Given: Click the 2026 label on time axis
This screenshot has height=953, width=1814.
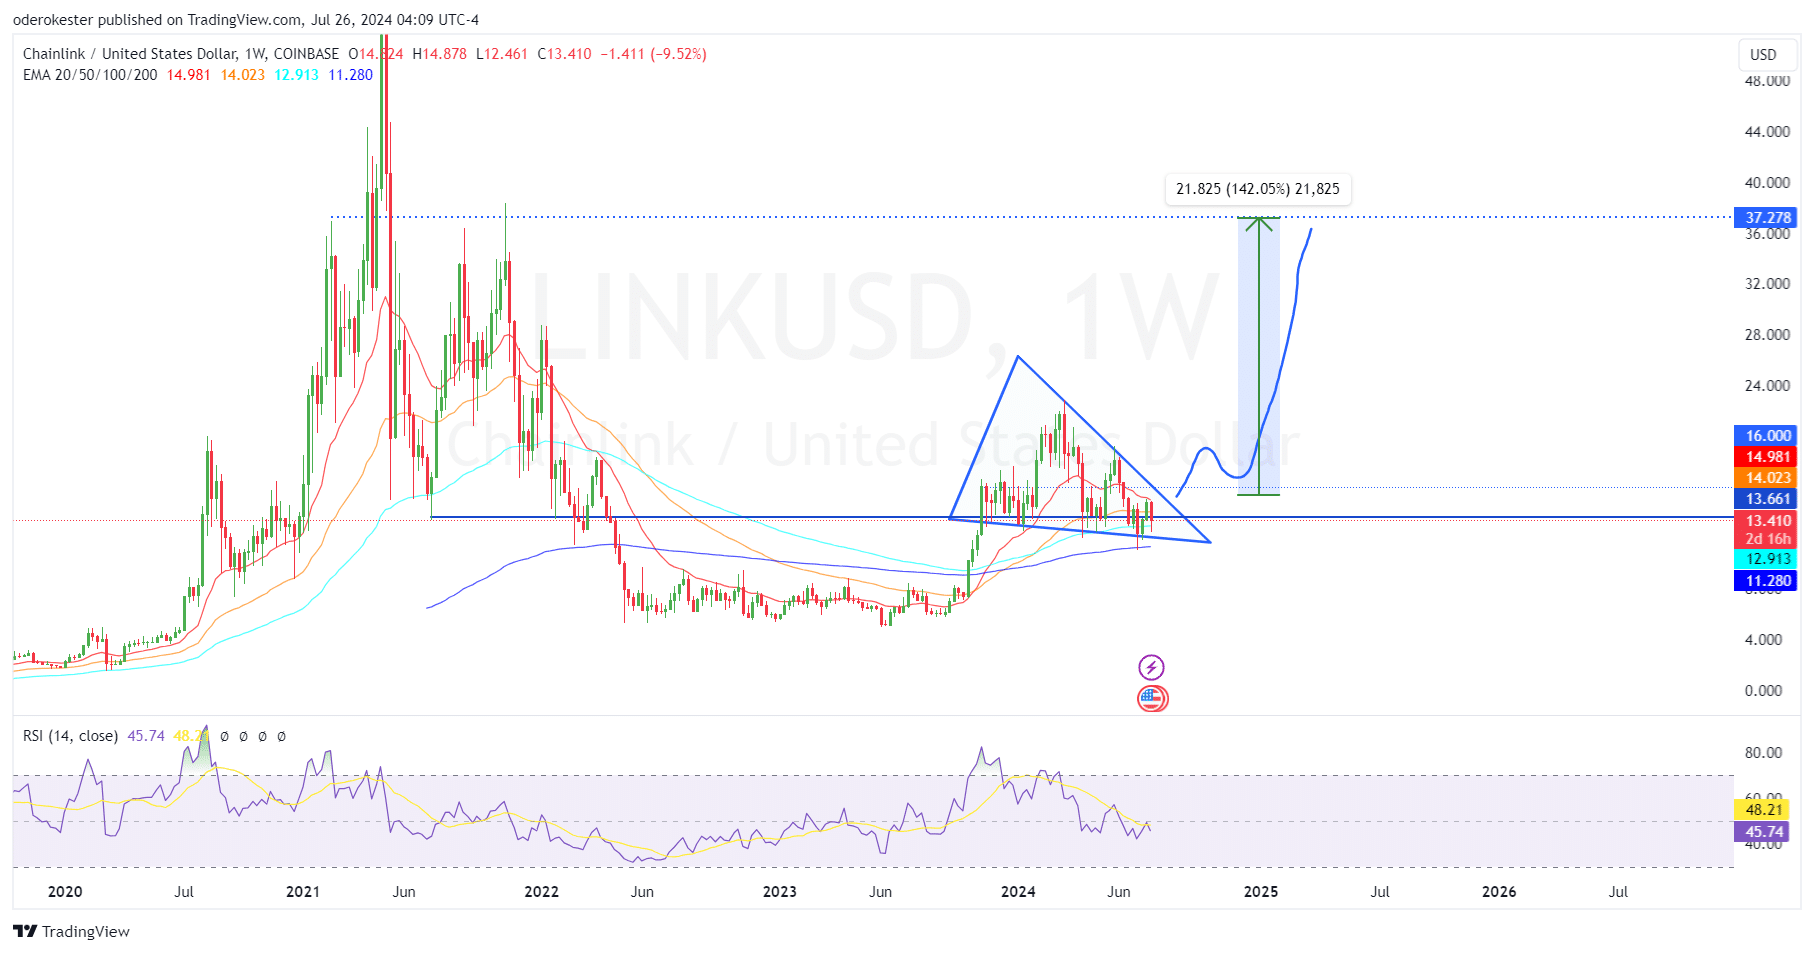Looking at the screenshot, I should pyautogui.click(x=1498, y=892).
